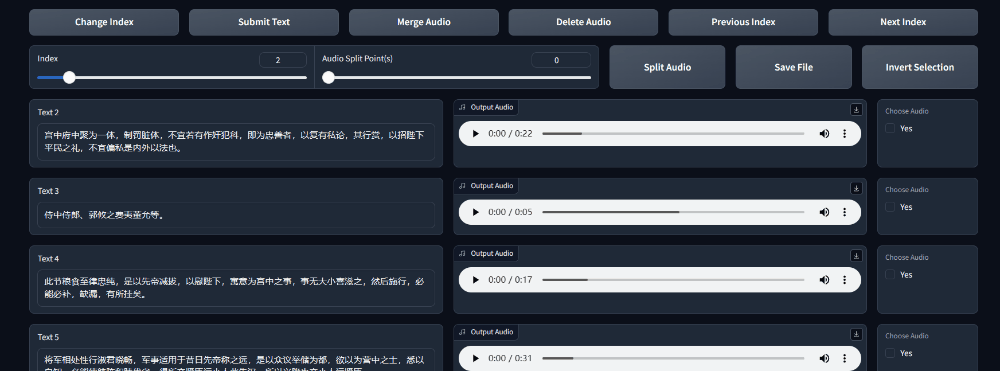Click the Submit Text button
Image resolution: width=1000 pixels, height=371 pixels.
(x=263, y=22)
